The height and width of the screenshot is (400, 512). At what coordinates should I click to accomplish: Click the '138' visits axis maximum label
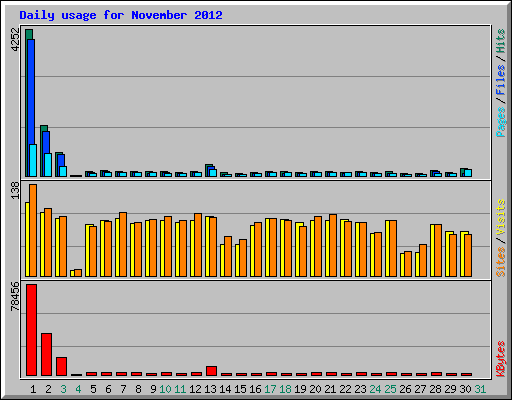[x=16, y=190]
